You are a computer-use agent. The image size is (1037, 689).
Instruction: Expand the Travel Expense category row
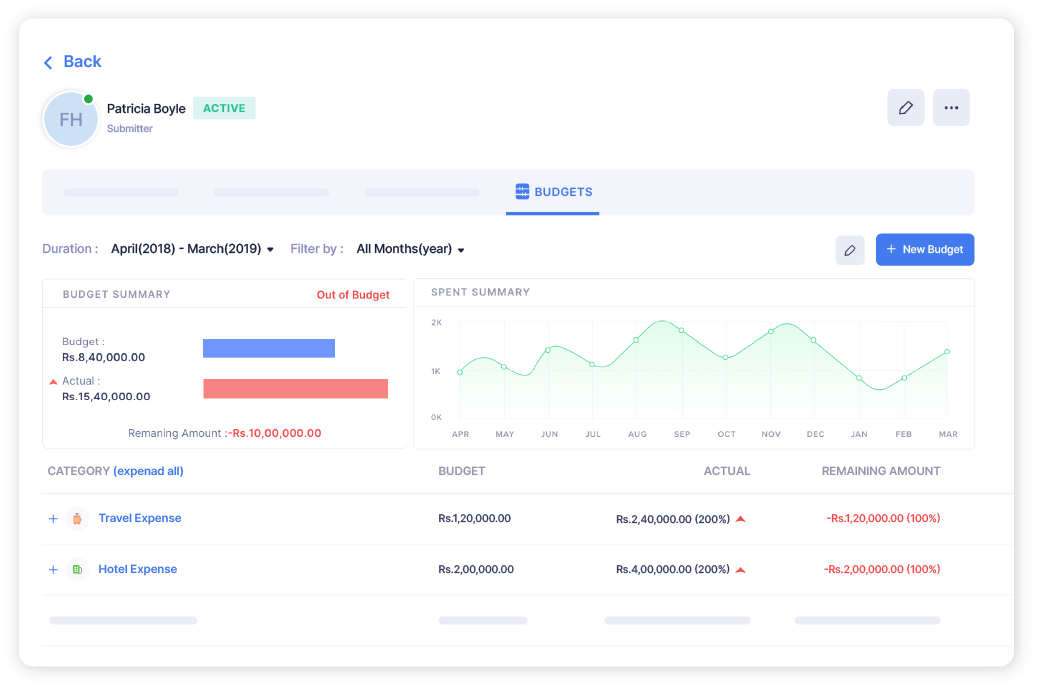click(x=52, y=518)
